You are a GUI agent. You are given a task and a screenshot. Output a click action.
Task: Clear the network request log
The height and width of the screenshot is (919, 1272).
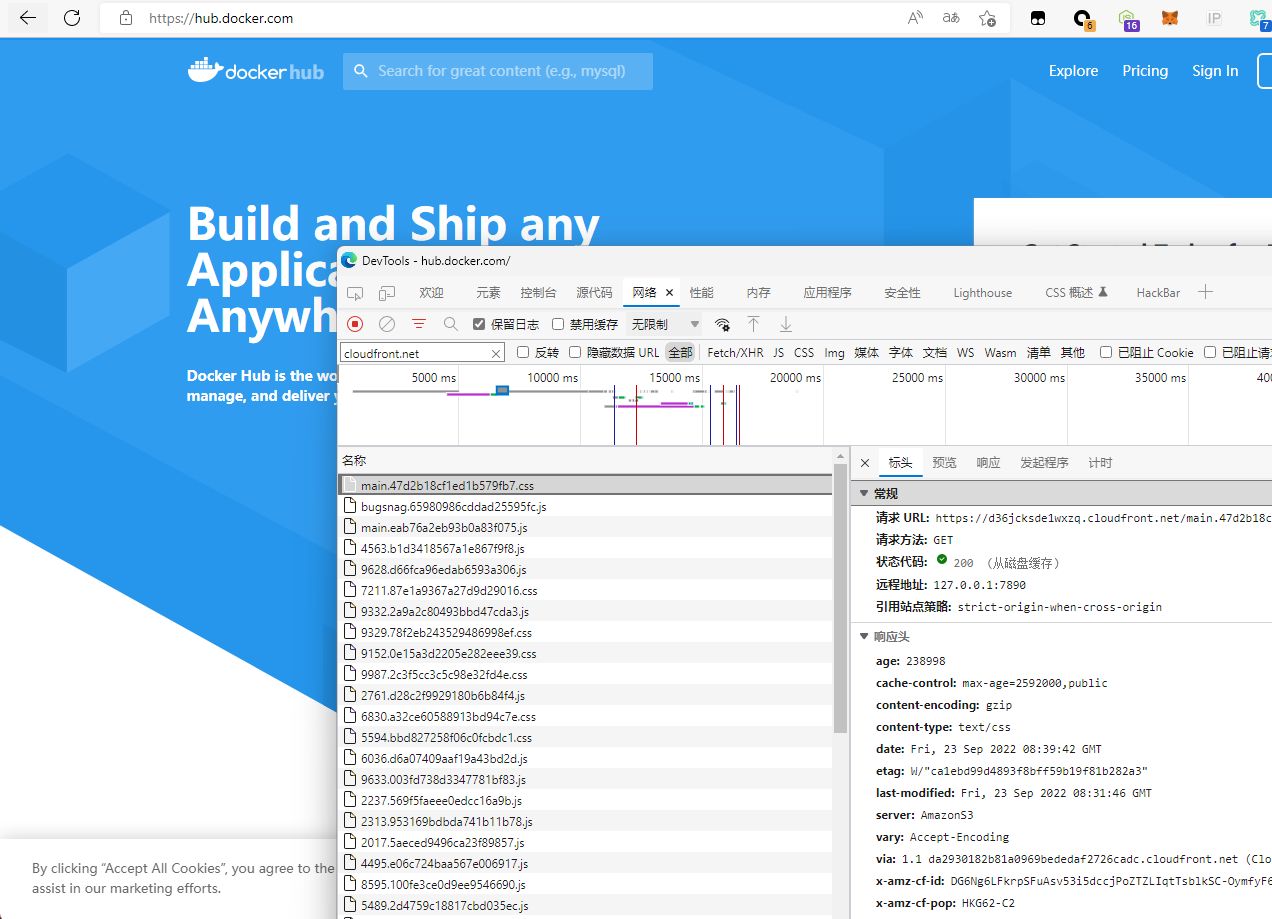pos(387,324)
